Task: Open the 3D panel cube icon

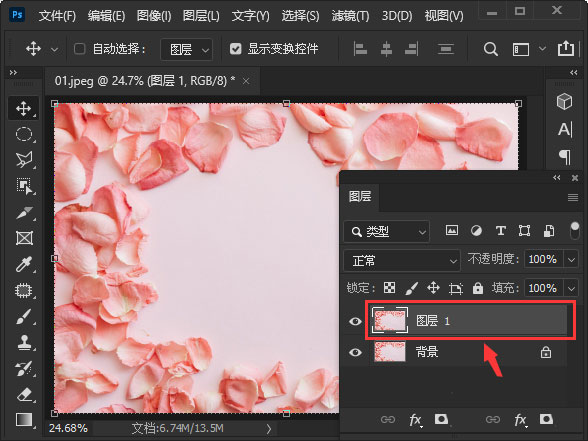Action: tap(564, 101)
